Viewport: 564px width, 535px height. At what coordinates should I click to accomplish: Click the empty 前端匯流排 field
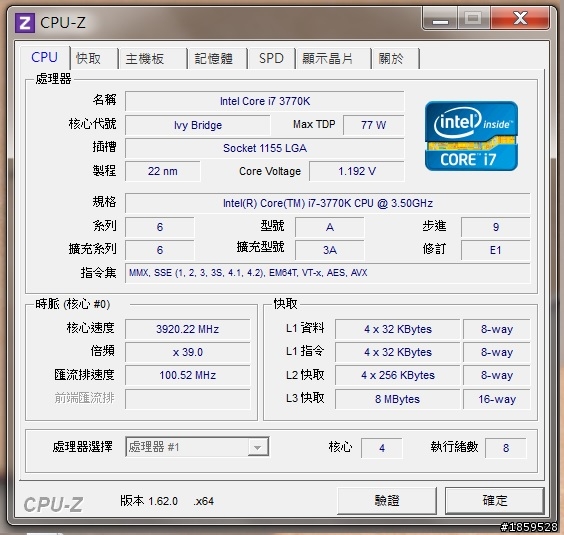click(187, 399)
